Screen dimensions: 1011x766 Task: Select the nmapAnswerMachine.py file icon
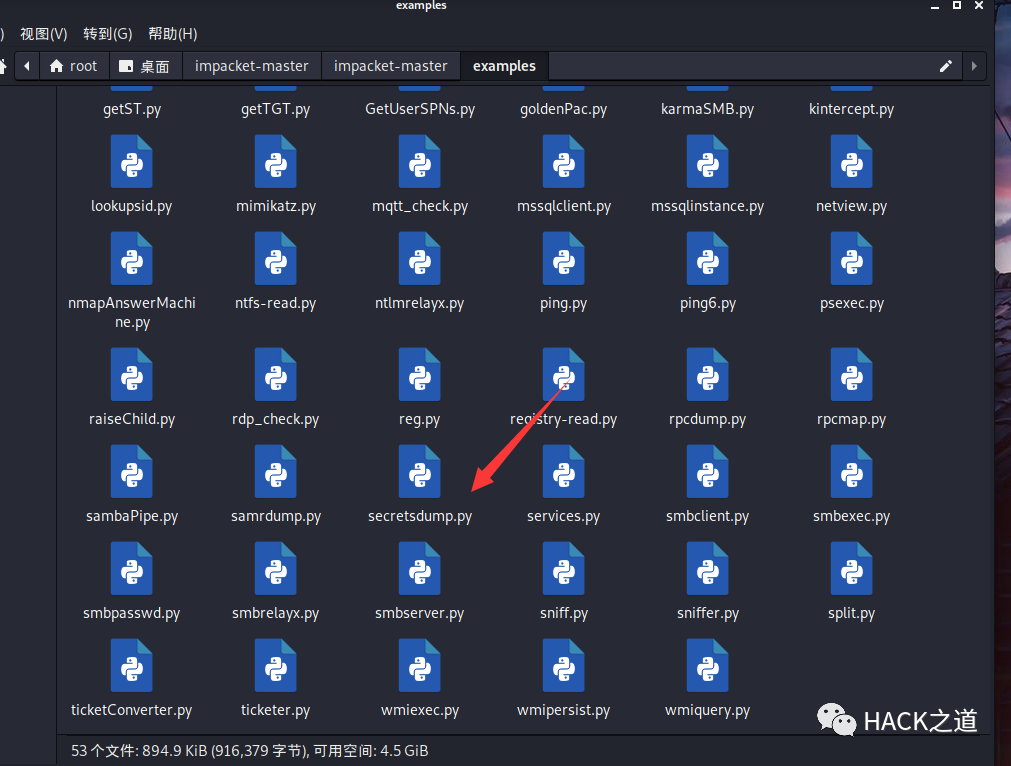coord(132,259)
